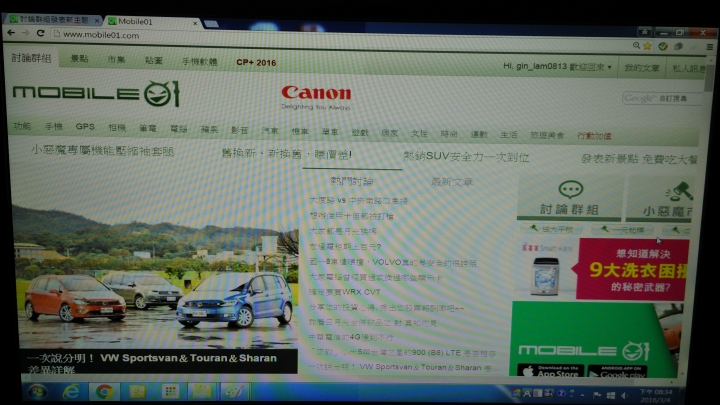Switch to the 熱門討論 tab
This screenshot has height=405, width=720.
pyautogui.click(x=352, y=182)
